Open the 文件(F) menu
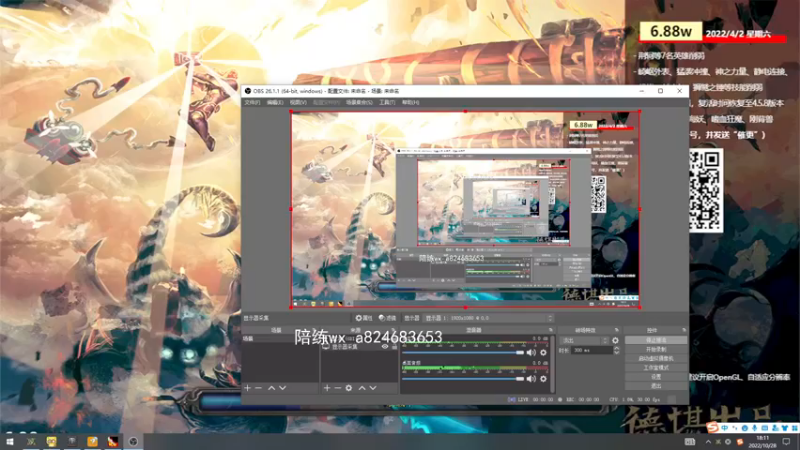 click(252, 103)
